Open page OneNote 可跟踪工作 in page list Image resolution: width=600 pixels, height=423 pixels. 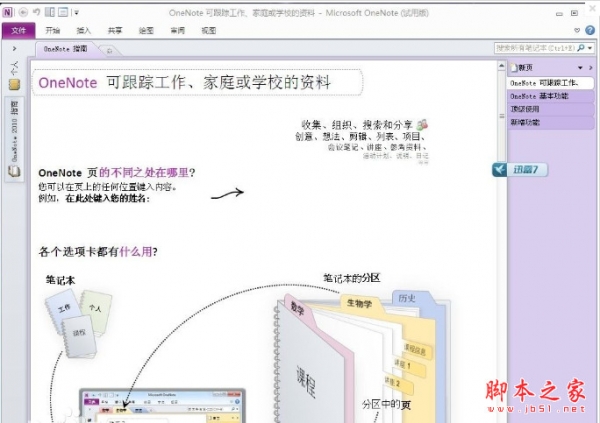(x=551, y=83)
